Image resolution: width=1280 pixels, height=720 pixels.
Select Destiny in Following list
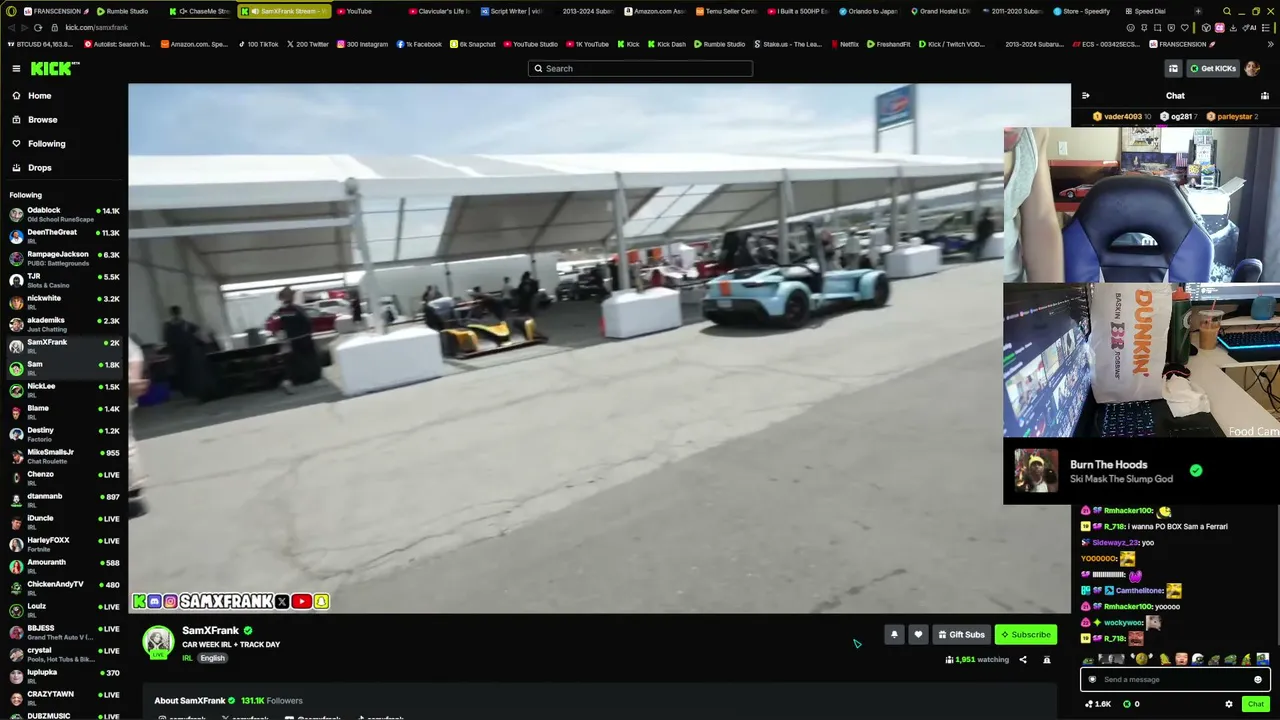[x=64, y=434]
